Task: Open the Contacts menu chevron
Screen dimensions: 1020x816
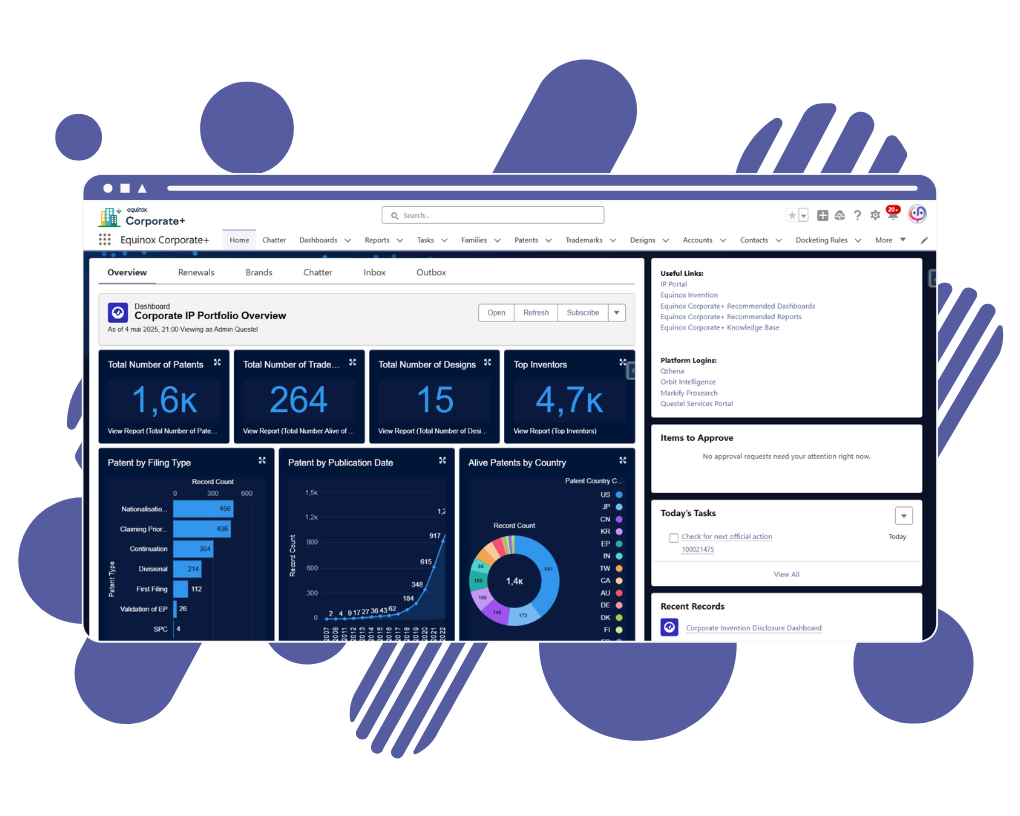Action: pos(779,241)
